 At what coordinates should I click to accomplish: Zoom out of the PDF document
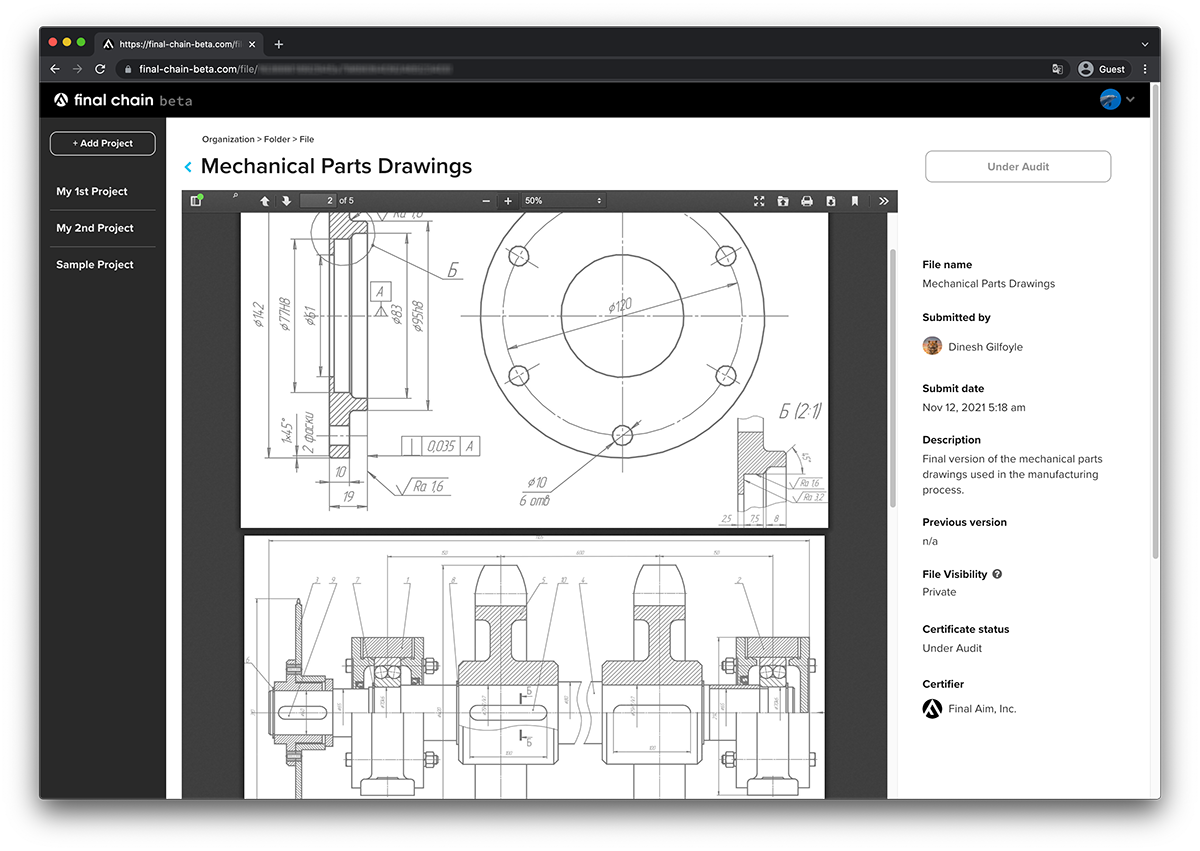pos(486,201)
